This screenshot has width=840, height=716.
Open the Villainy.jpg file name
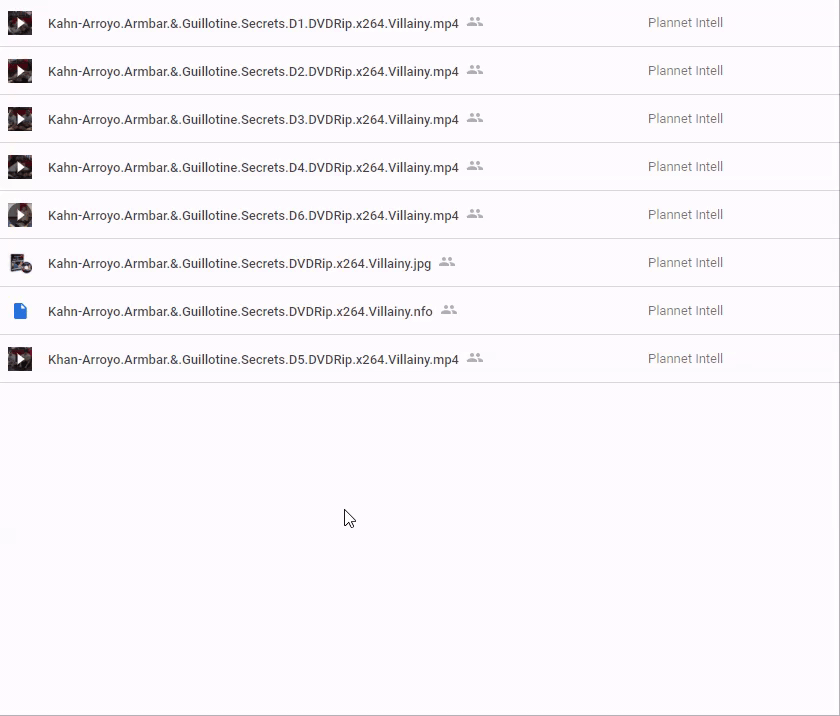(x=239, y=263)
